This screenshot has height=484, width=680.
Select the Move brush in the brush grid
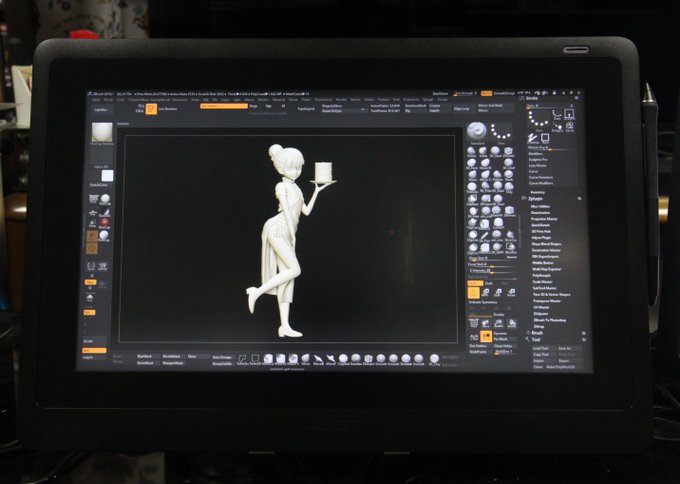pos(472,174)
